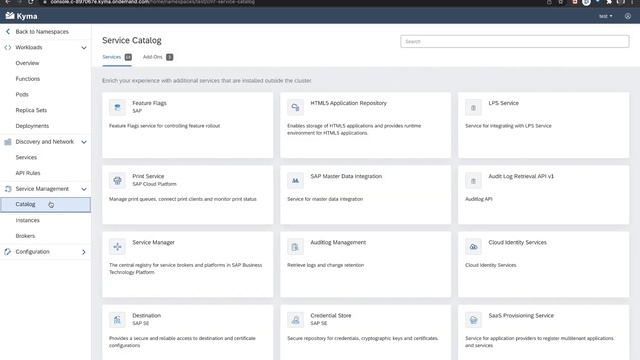
Task: Open Instances in sidebar
Action: pyautogui.click(x=28, y=220)
